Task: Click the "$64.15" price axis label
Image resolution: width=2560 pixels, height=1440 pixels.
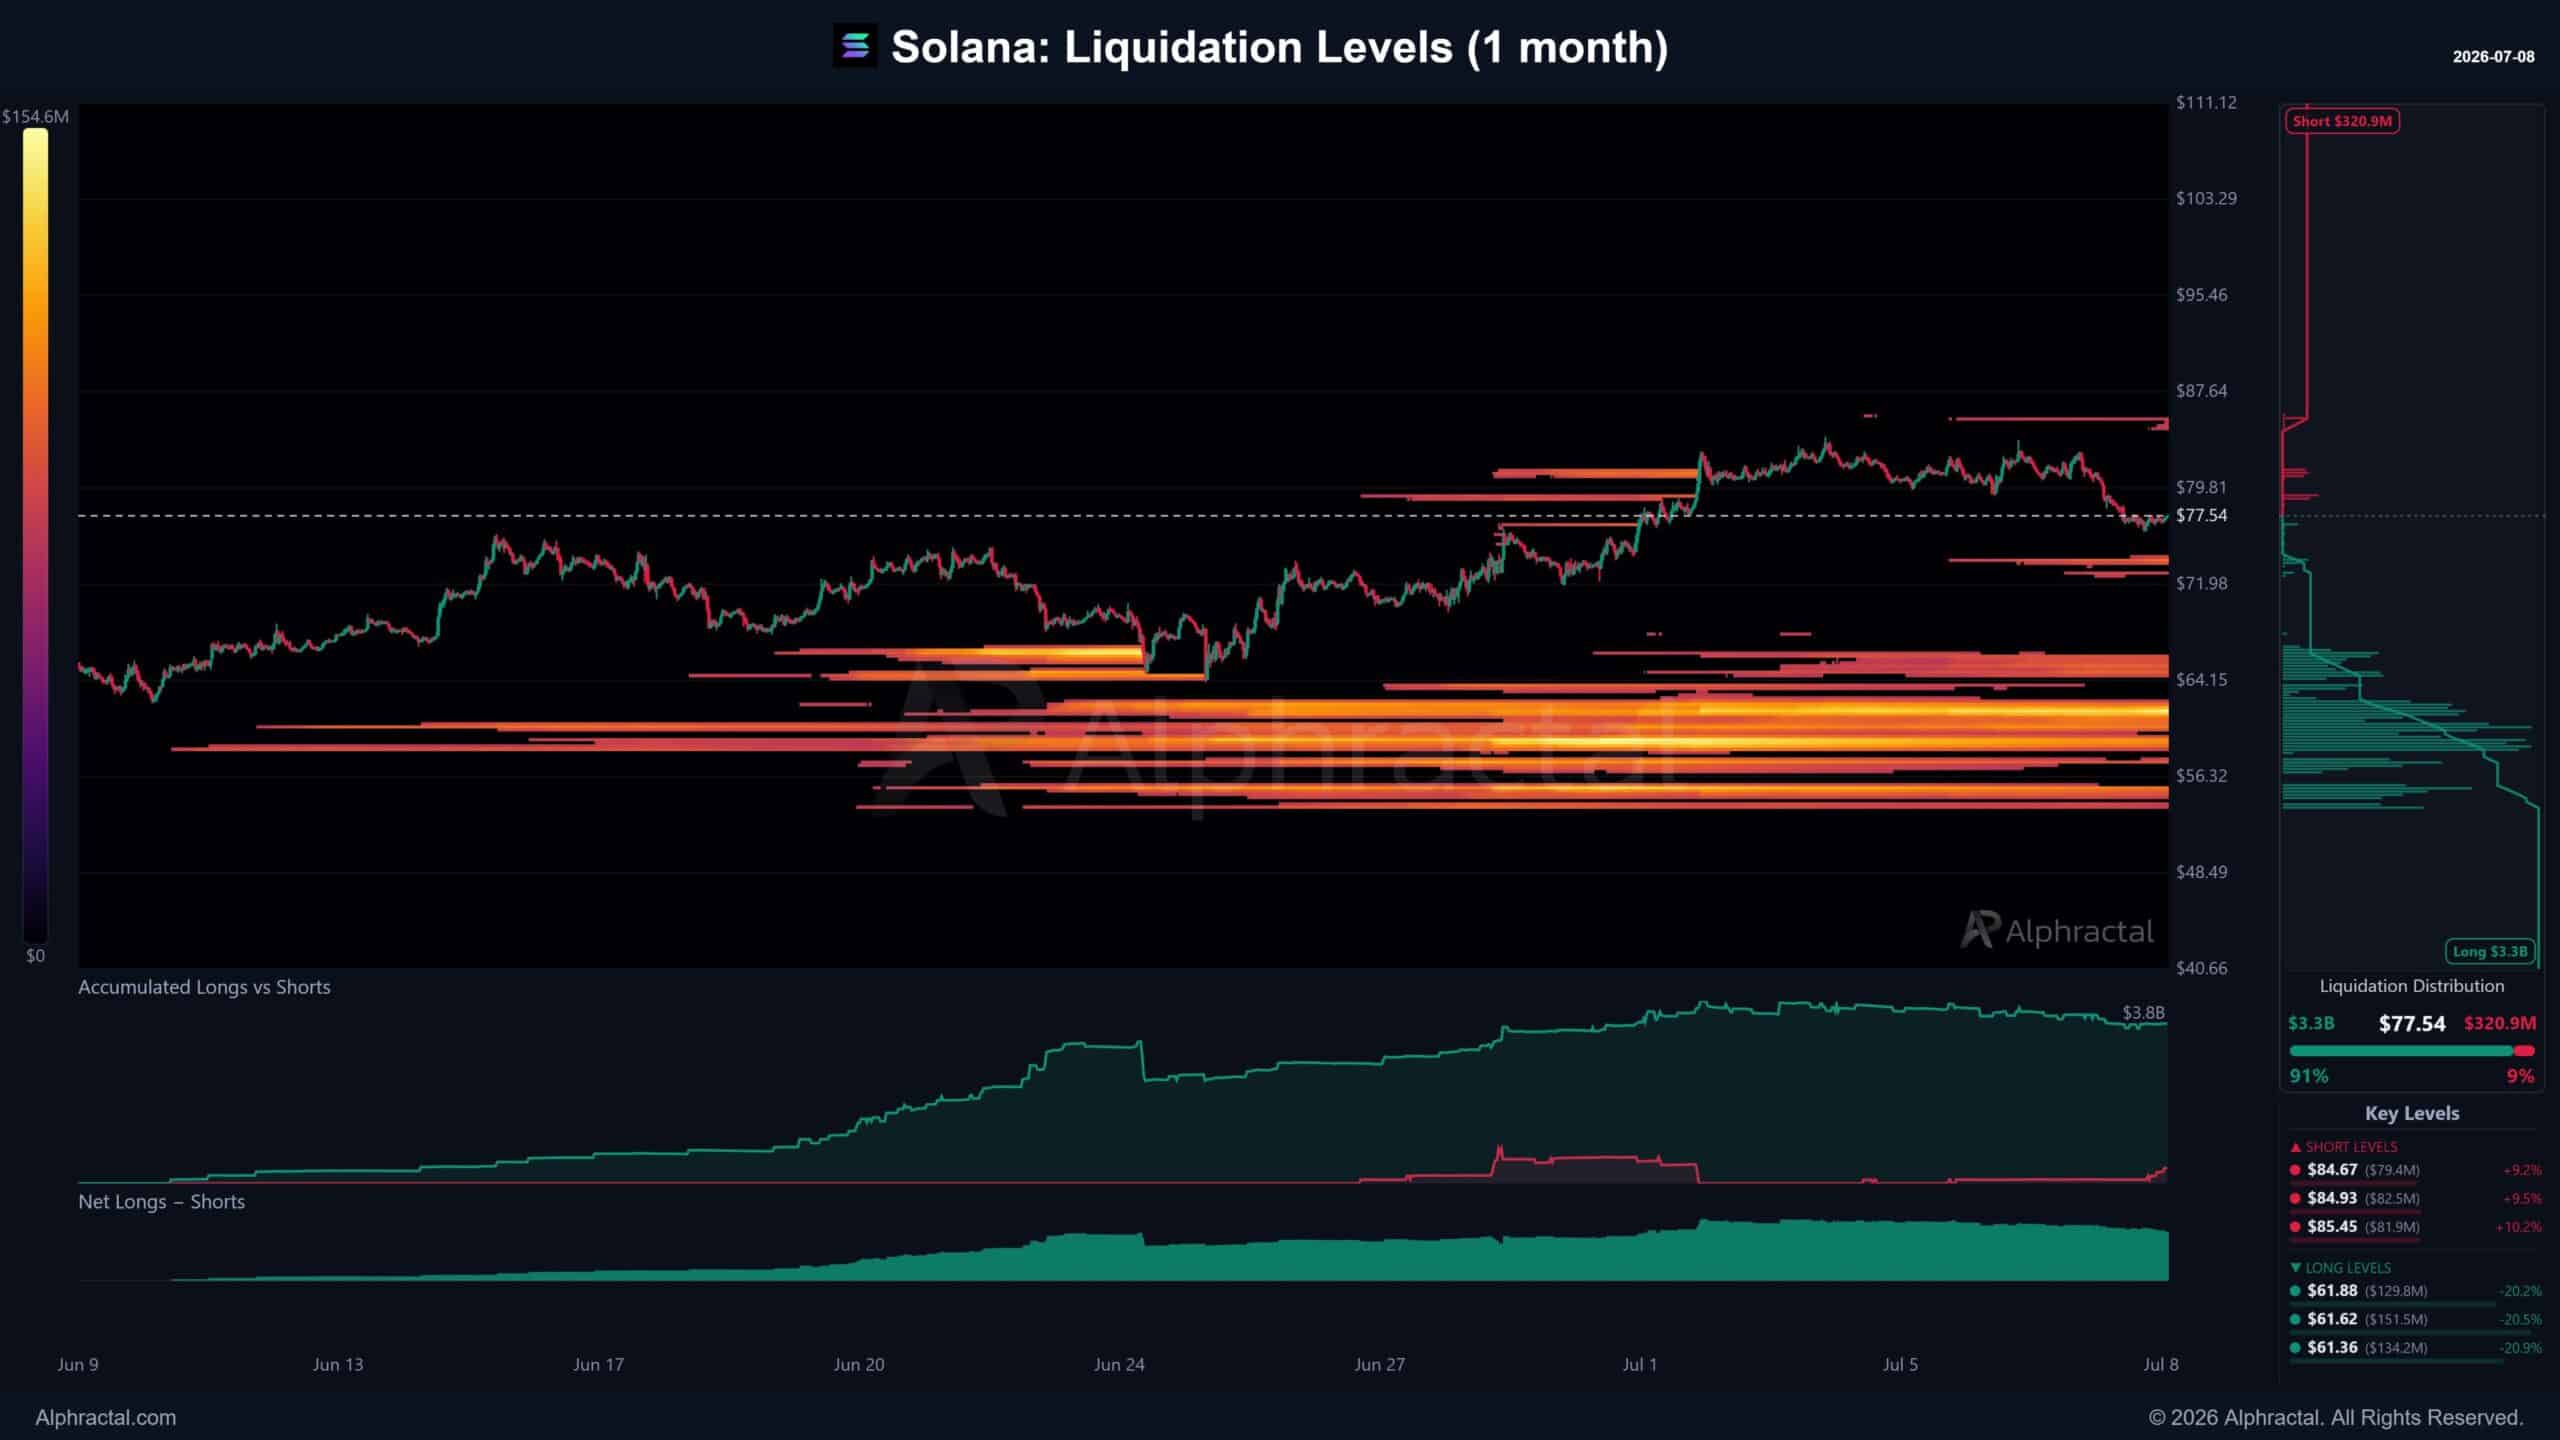Action: click(2202, 680)
